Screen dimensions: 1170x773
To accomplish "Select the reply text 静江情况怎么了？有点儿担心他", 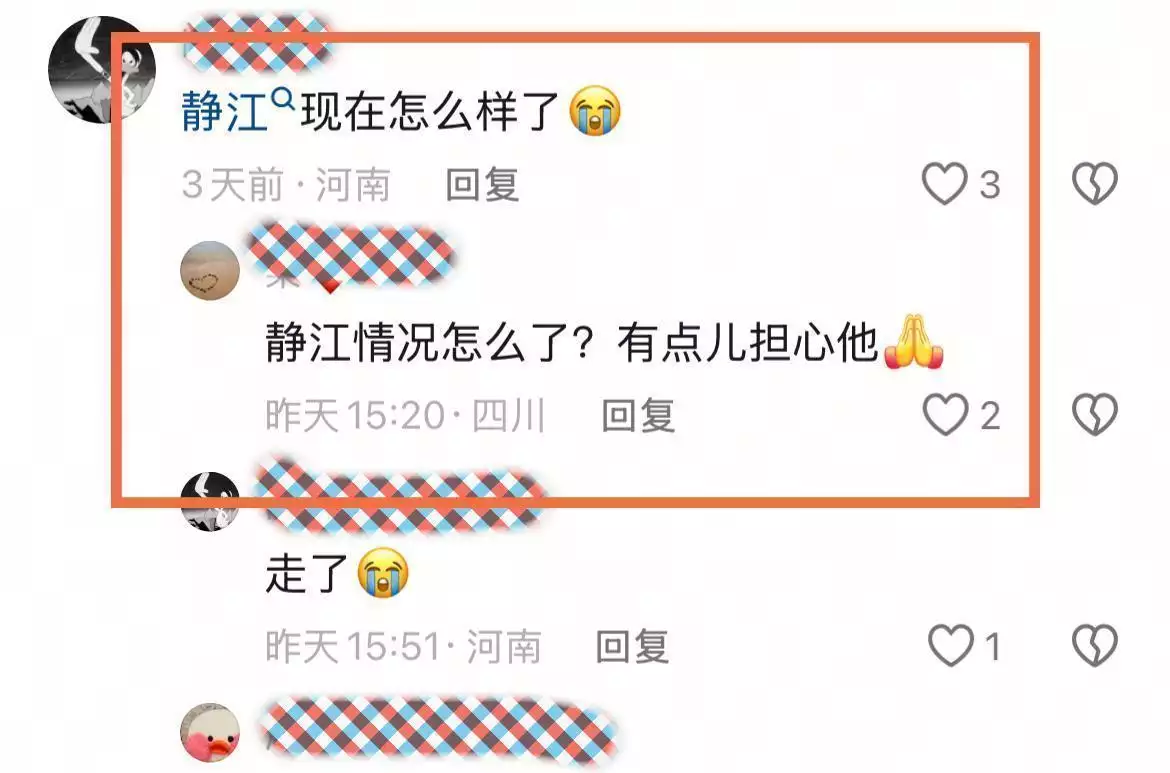I will 572,343.
